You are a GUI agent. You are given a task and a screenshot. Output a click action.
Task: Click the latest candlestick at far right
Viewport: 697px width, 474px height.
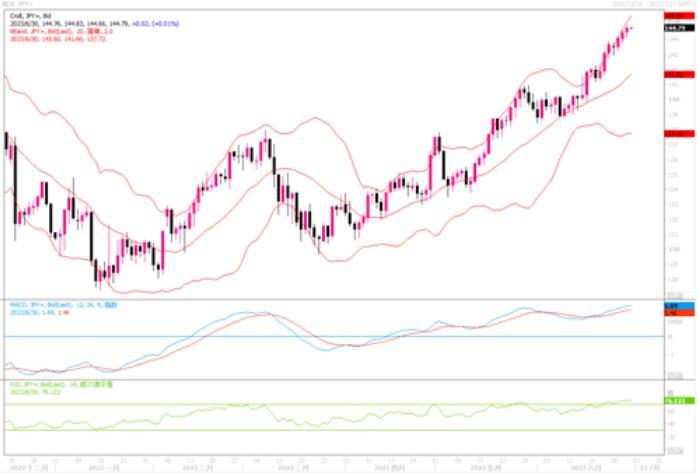click(x=629, y=28)
